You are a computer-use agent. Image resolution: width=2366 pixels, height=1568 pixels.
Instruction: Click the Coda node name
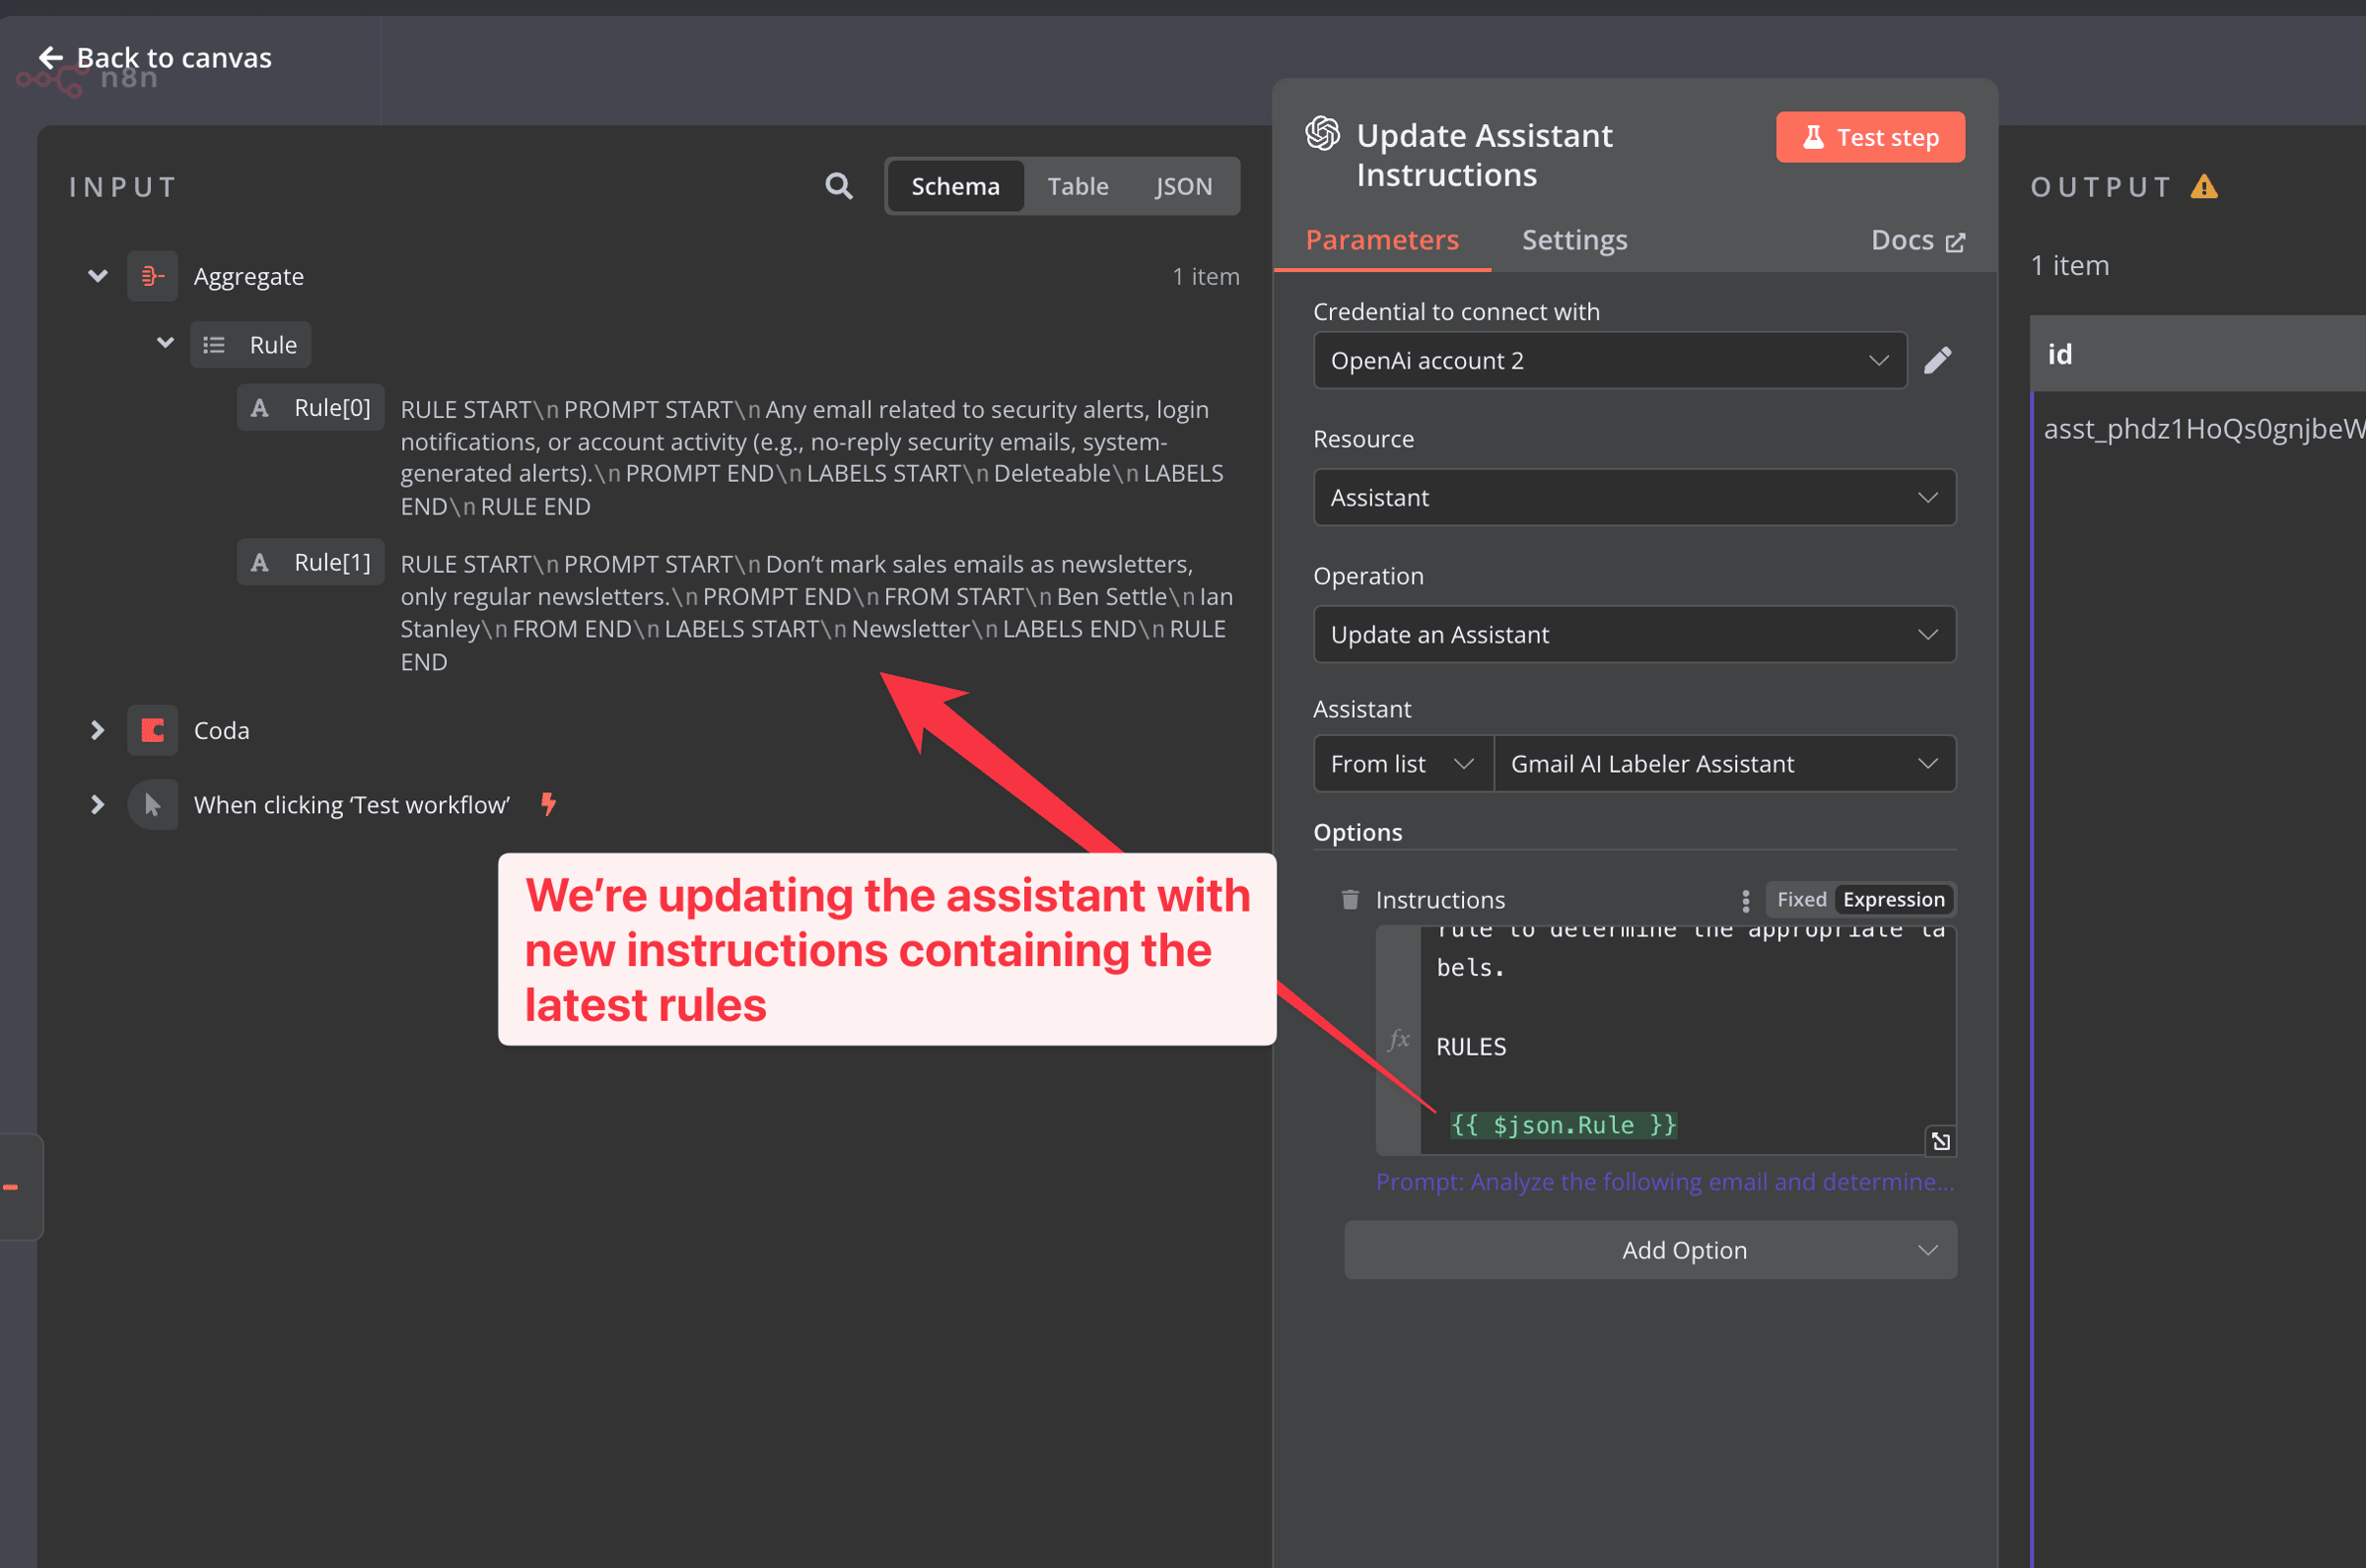222,731
